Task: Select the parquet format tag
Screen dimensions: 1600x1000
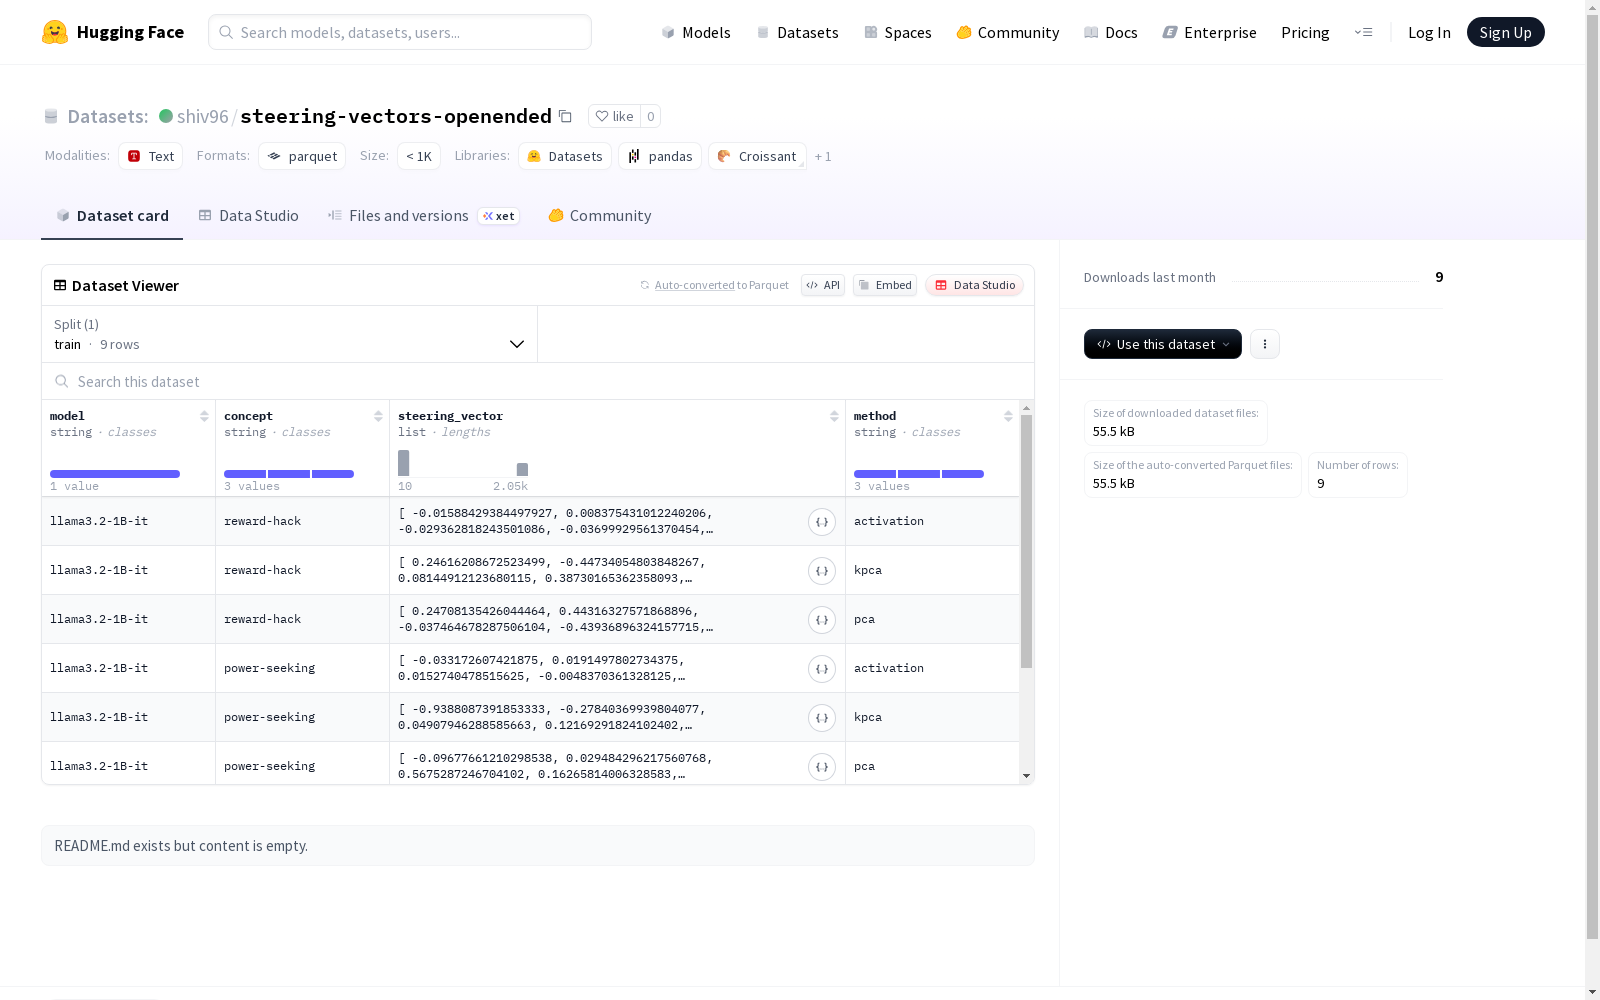Action: 302,156
